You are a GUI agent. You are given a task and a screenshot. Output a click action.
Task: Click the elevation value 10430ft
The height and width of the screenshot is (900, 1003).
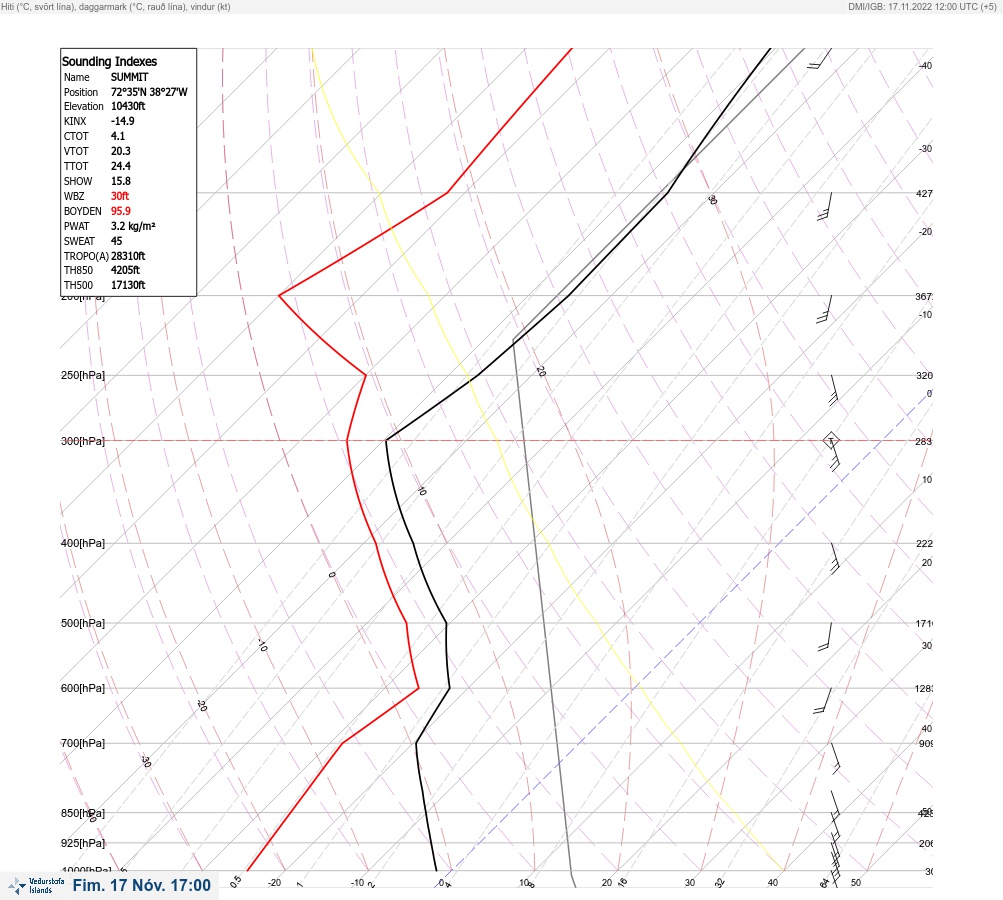pos(128,106)
